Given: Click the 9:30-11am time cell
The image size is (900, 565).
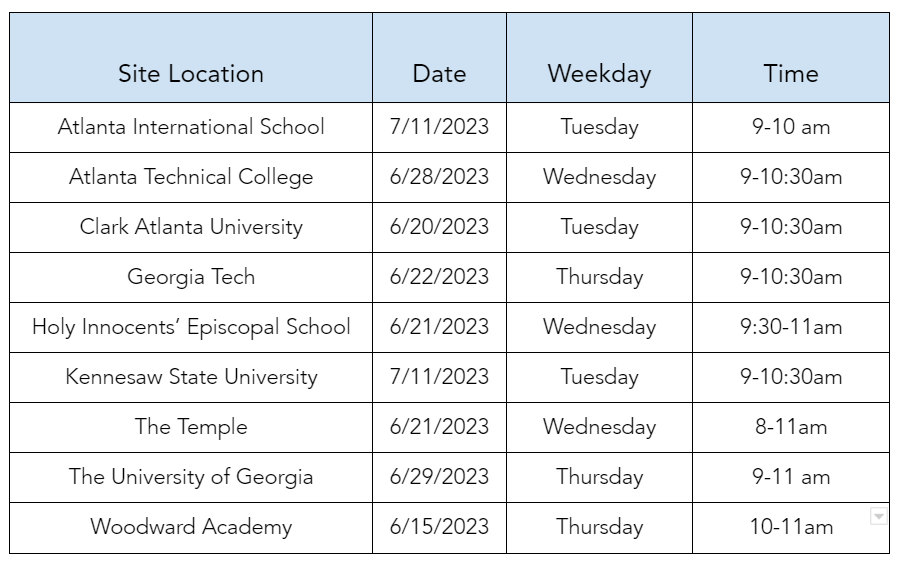Looking at the screenshot, I should [x=790, y=327].
